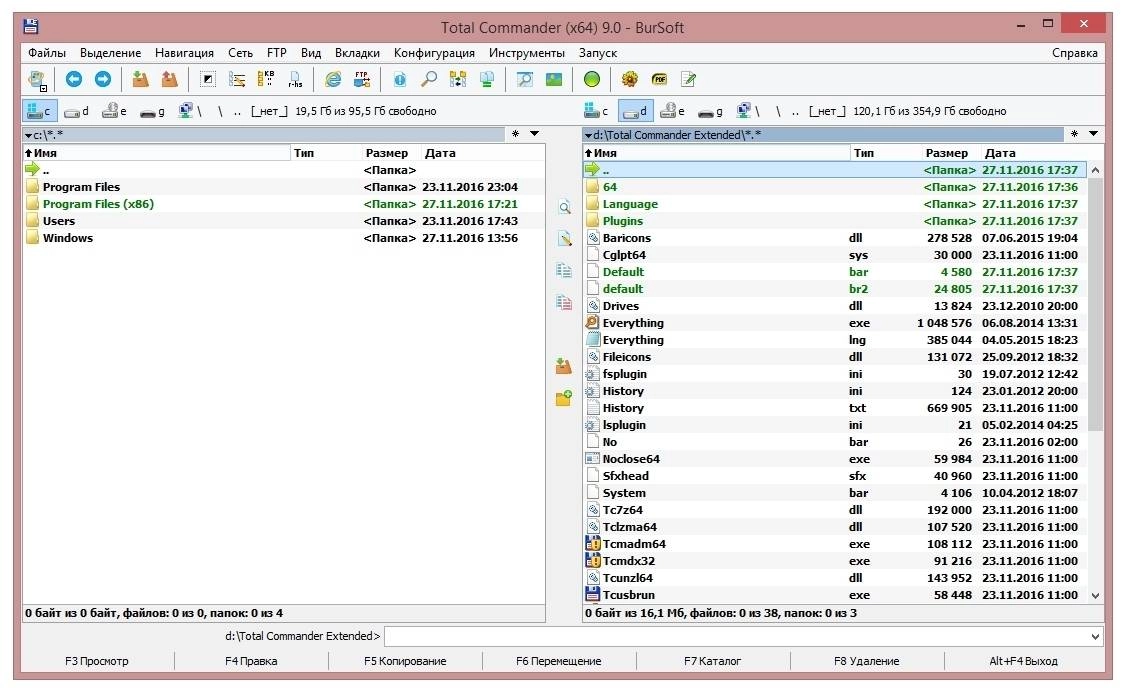Click the picture thumbnail toolbar icon
The width and height of the screenshot is (1130, 699).
(553, 79)
